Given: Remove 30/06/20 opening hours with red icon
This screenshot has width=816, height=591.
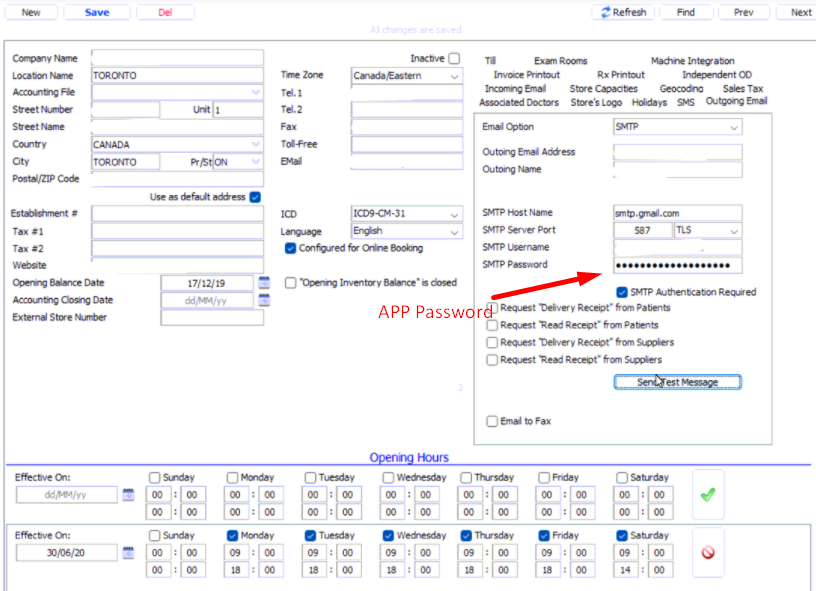Looking at the screenshot, I should (708, 553).
